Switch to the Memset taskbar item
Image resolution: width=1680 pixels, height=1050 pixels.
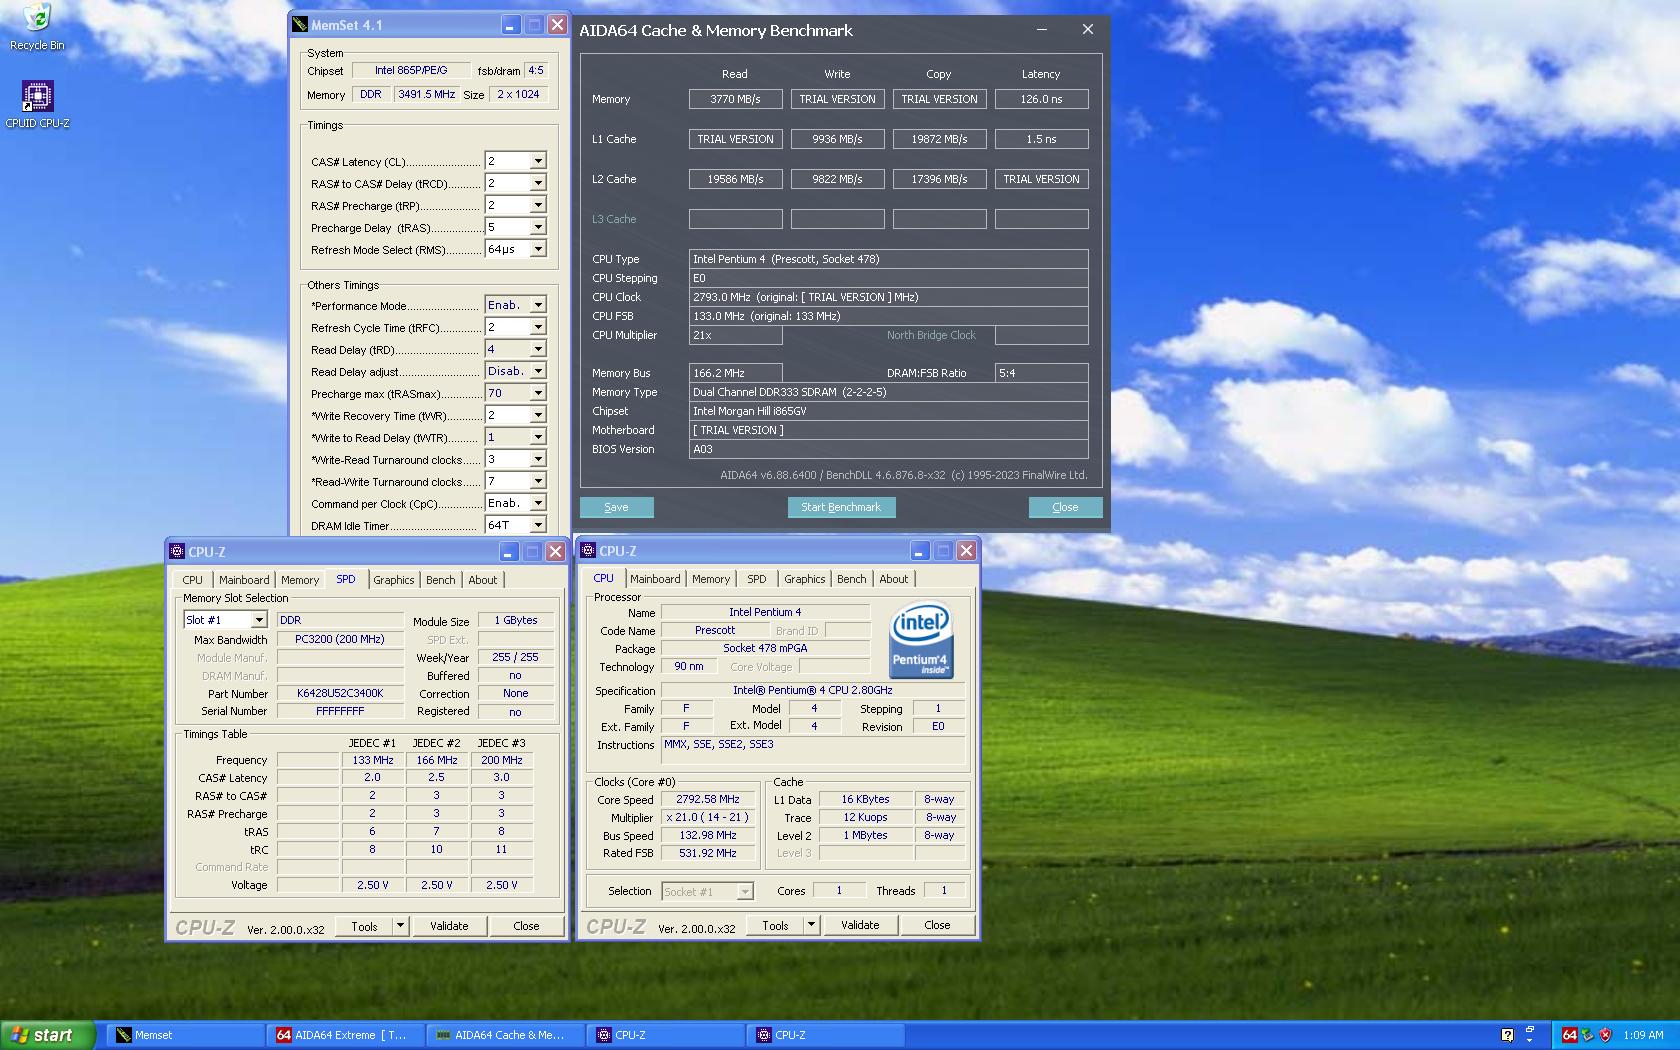pyautogui.click(x=185, y=1035)
